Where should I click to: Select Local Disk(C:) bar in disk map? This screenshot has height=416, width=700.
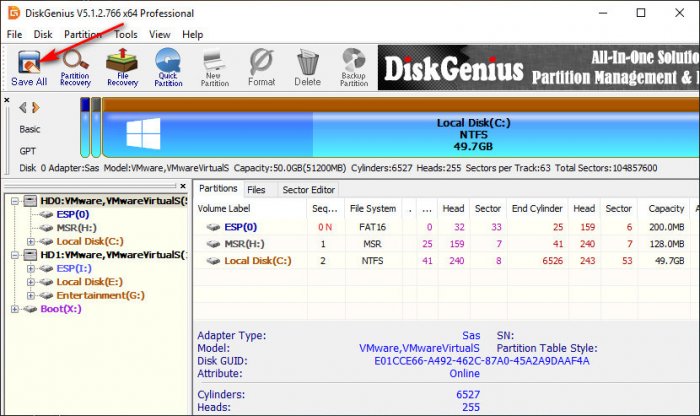point(401,128)
